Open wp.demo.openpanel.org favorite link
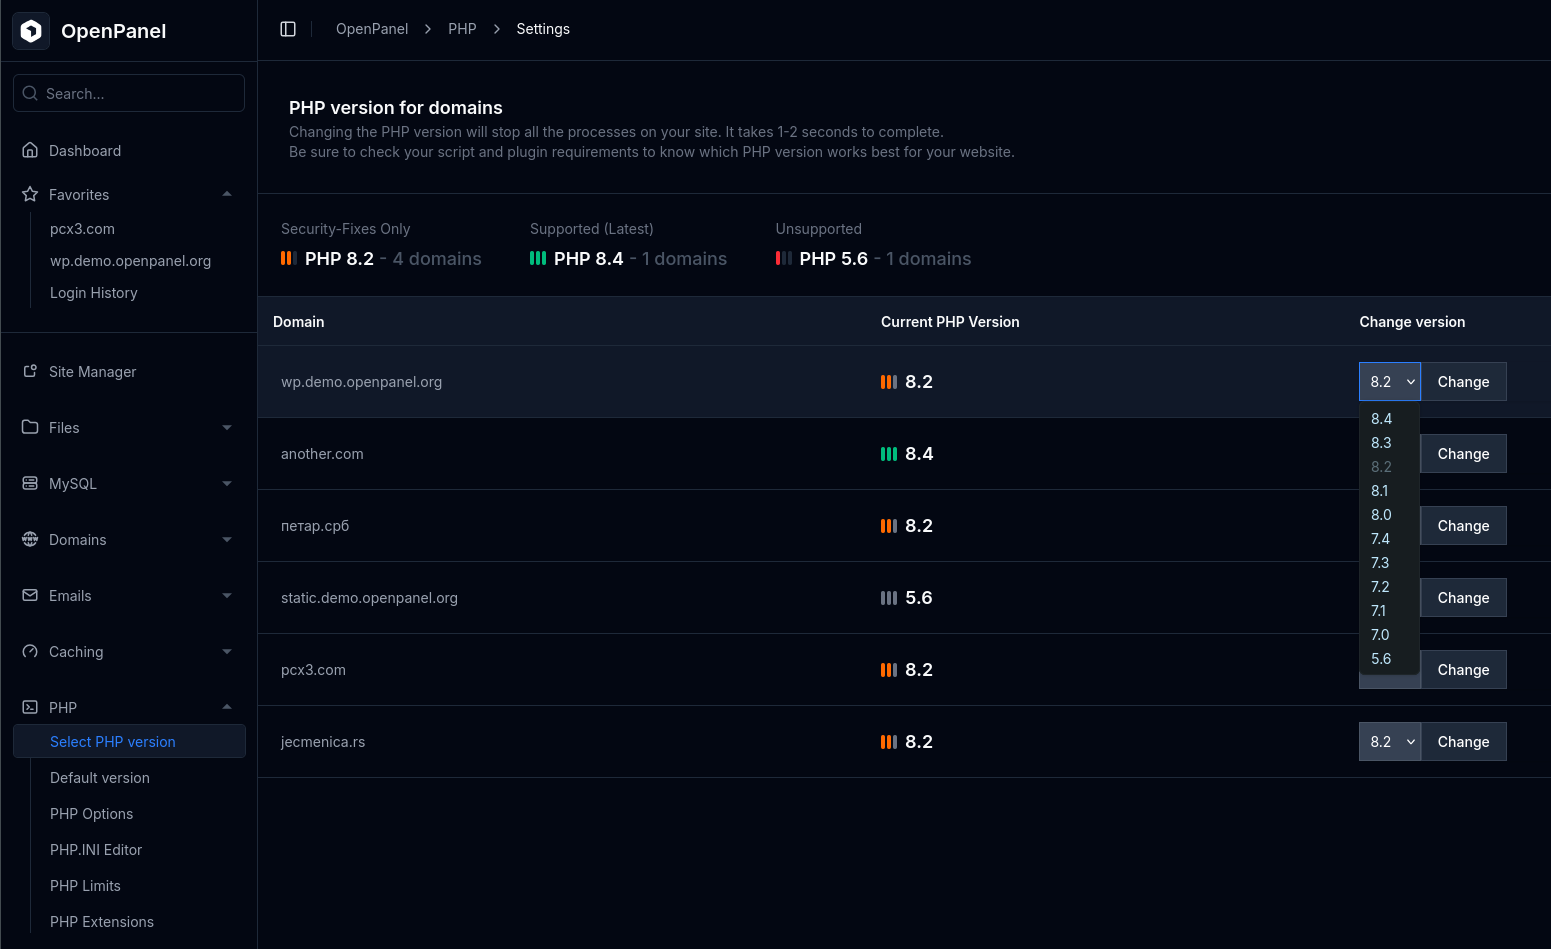Screen dimensions: 1551x949 click(130, 261)
